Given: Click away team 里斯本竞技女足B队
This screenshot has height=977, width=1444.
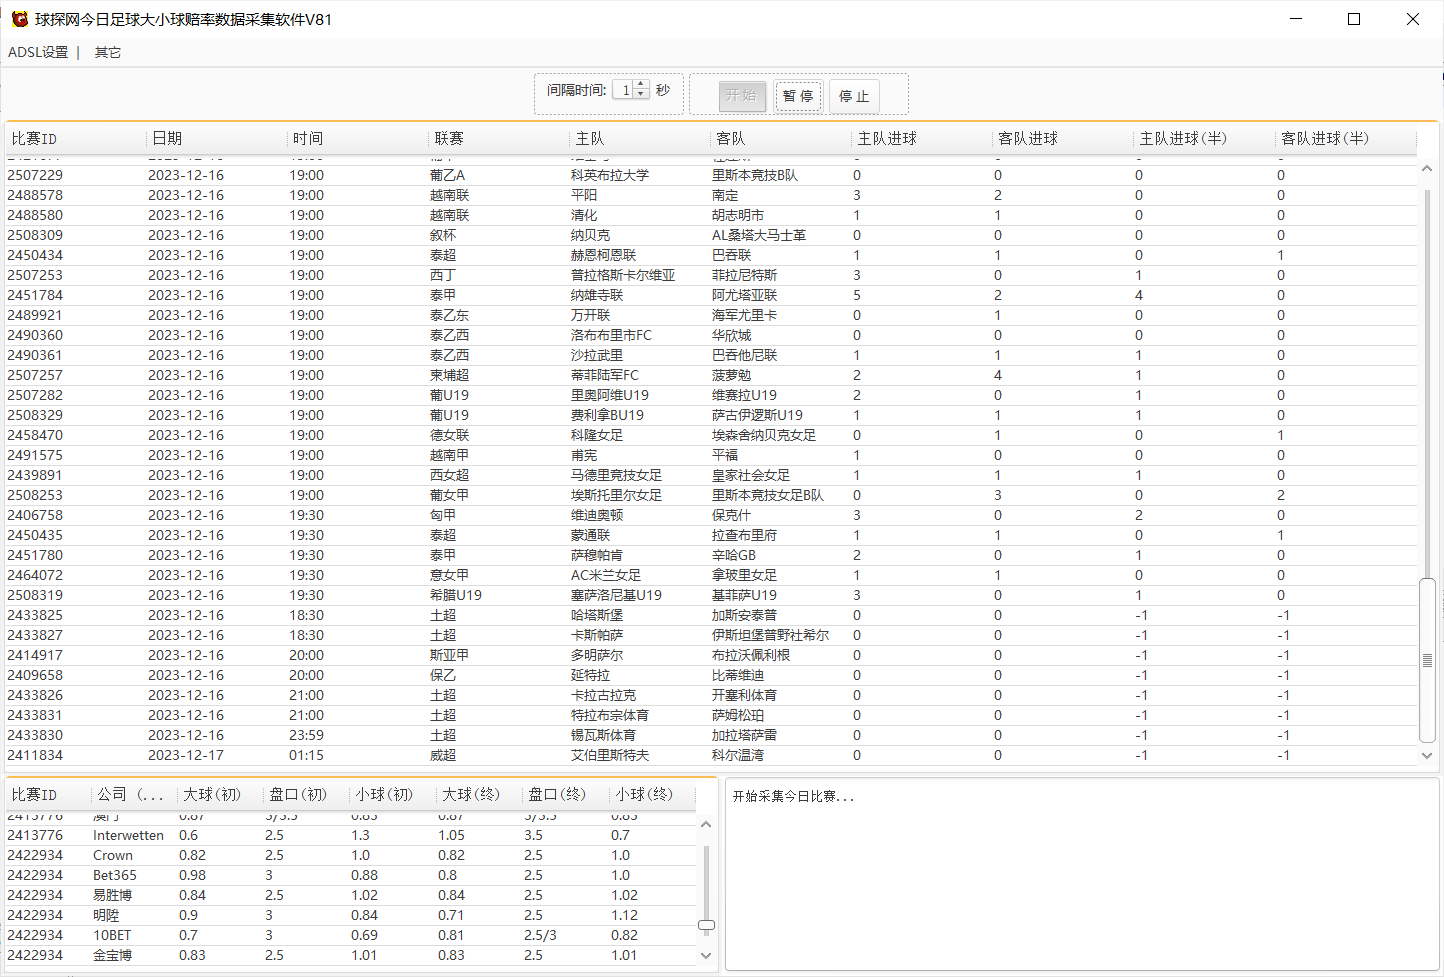Looking at the screenshot, I should coord(768,495).
